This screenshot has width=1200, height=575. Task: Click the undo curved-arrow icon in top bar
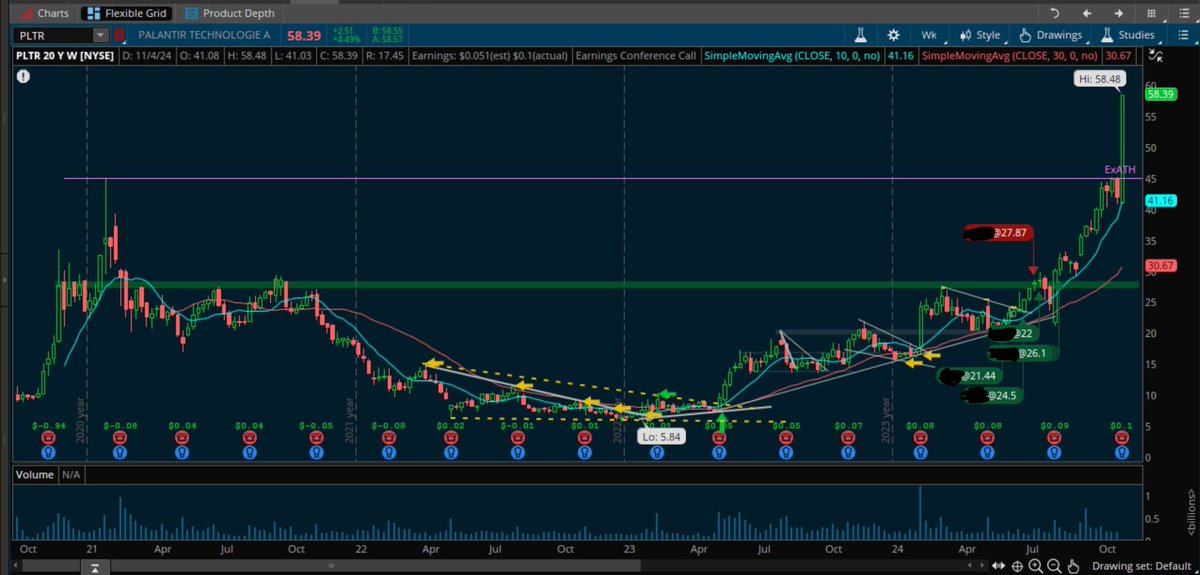[1054, 13]
